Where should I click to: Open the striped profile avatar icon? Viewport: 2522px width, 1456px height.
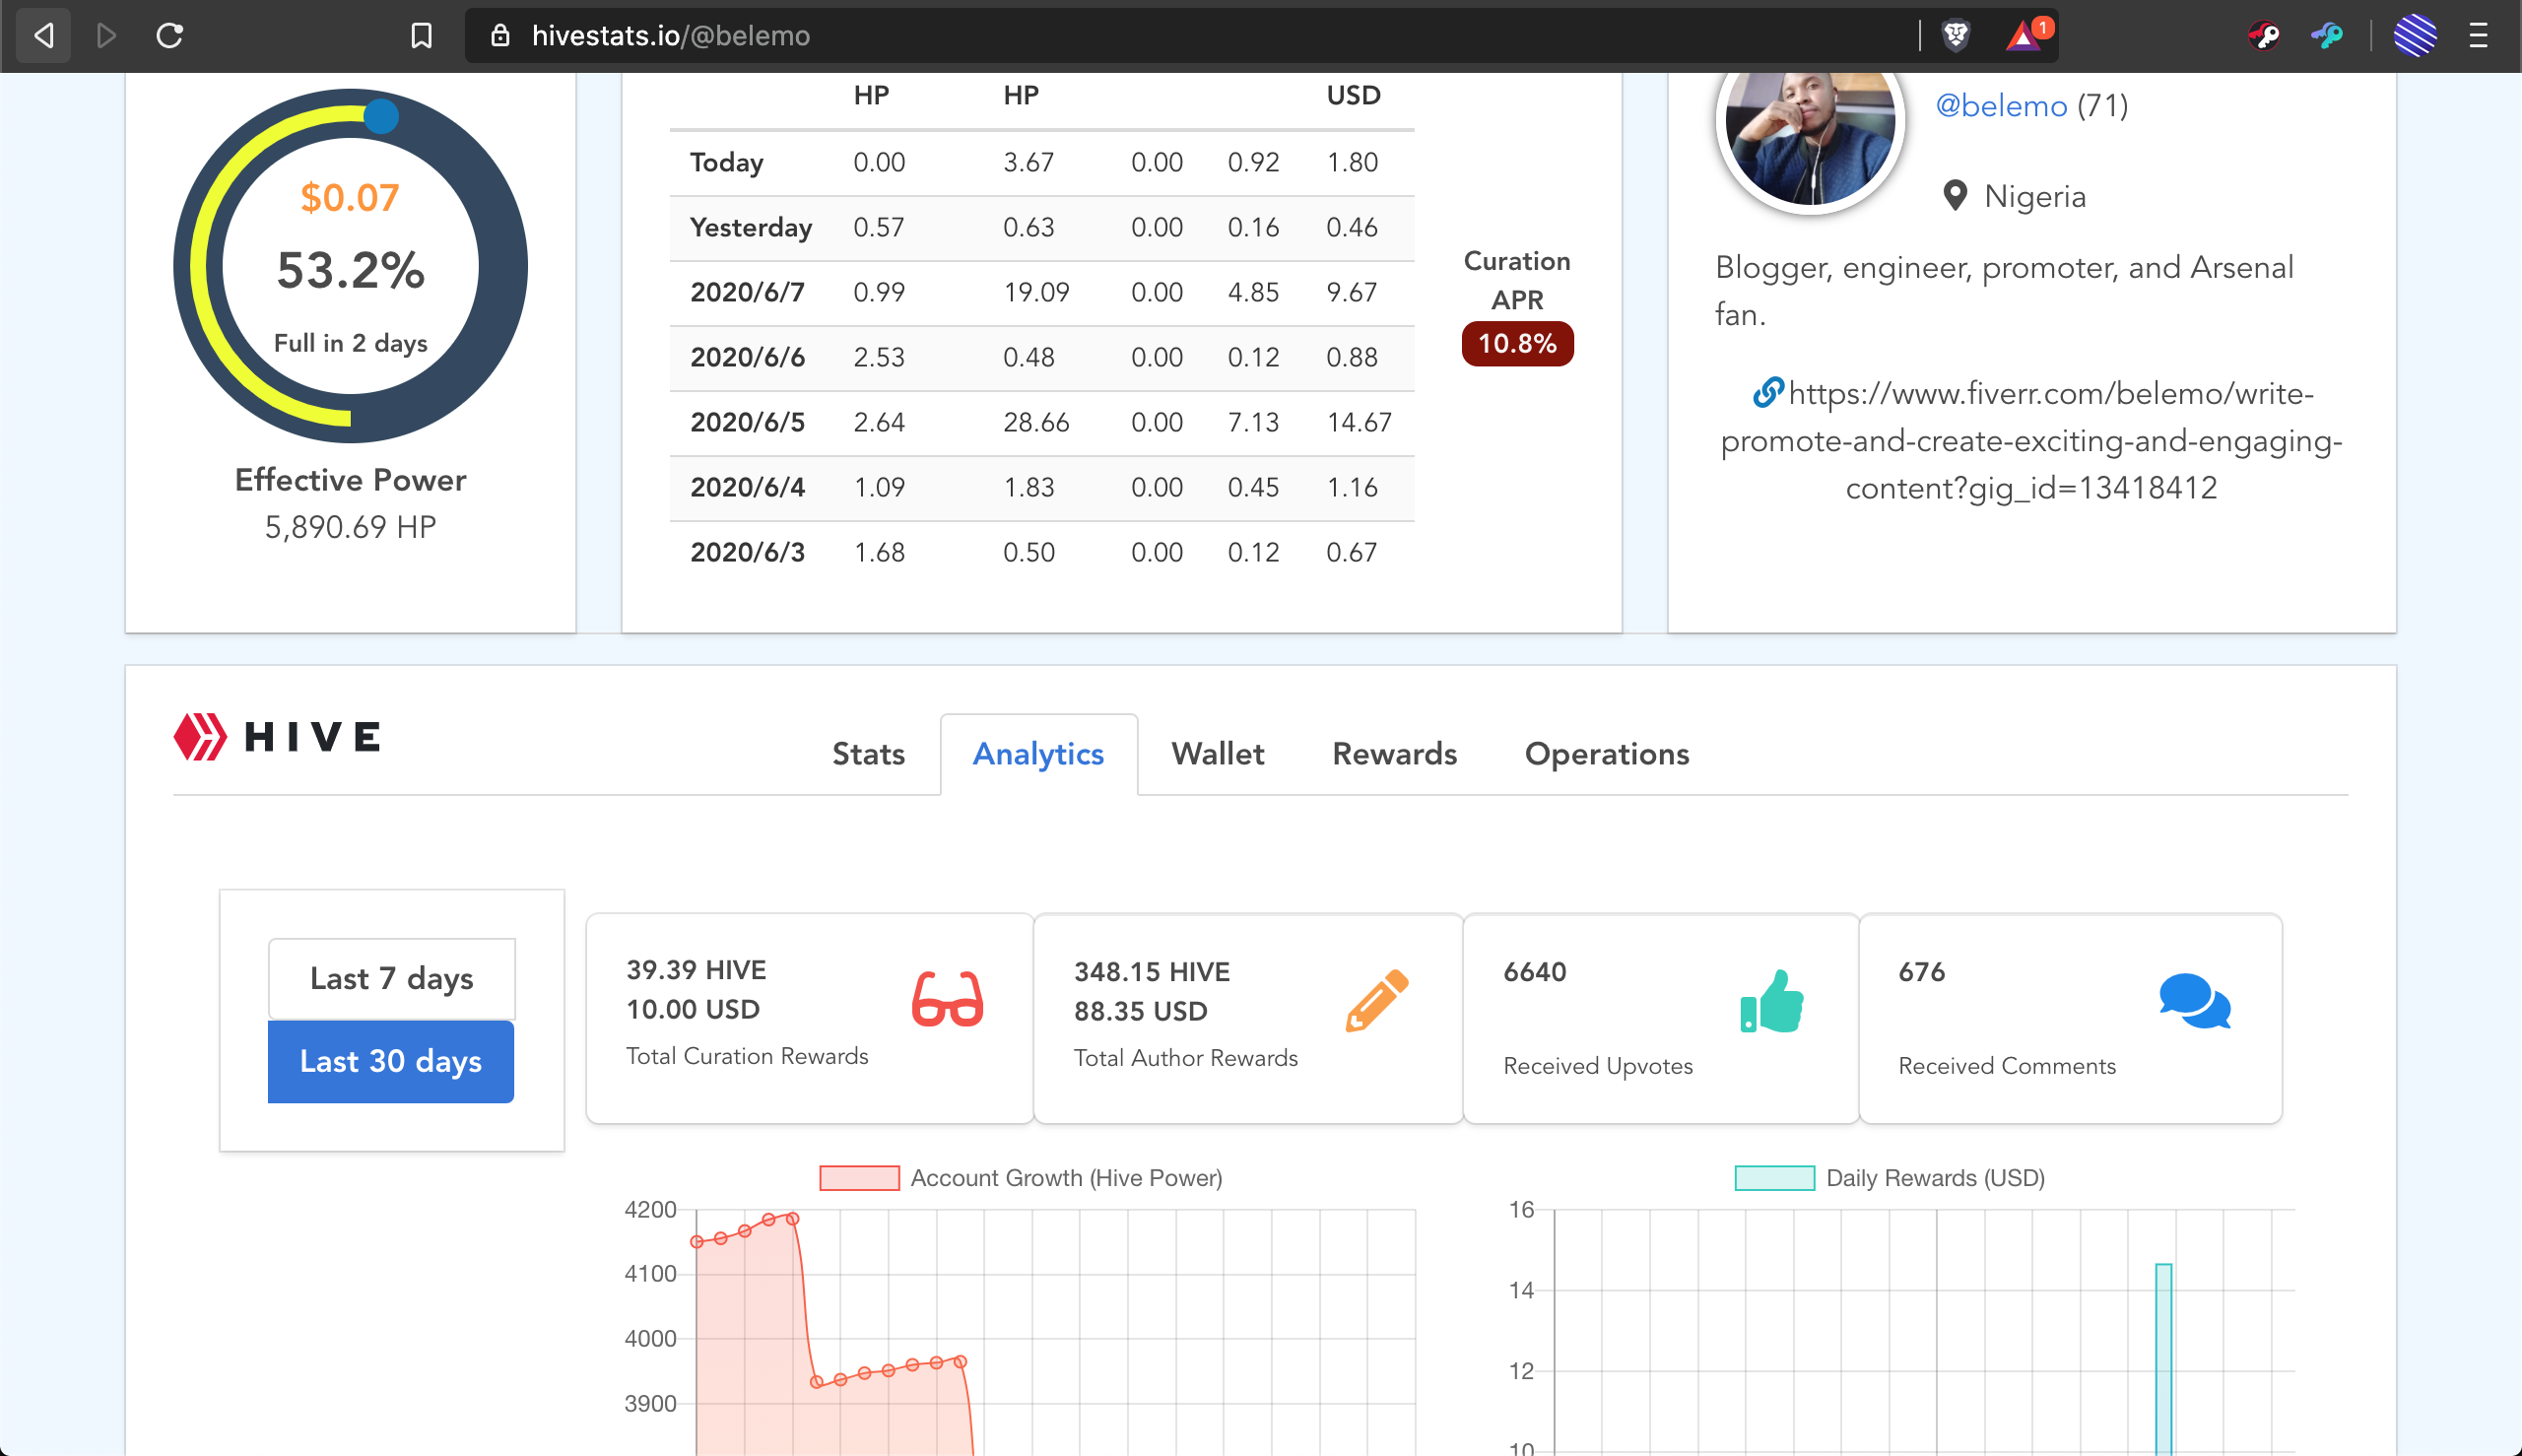tap(2414, 36)
